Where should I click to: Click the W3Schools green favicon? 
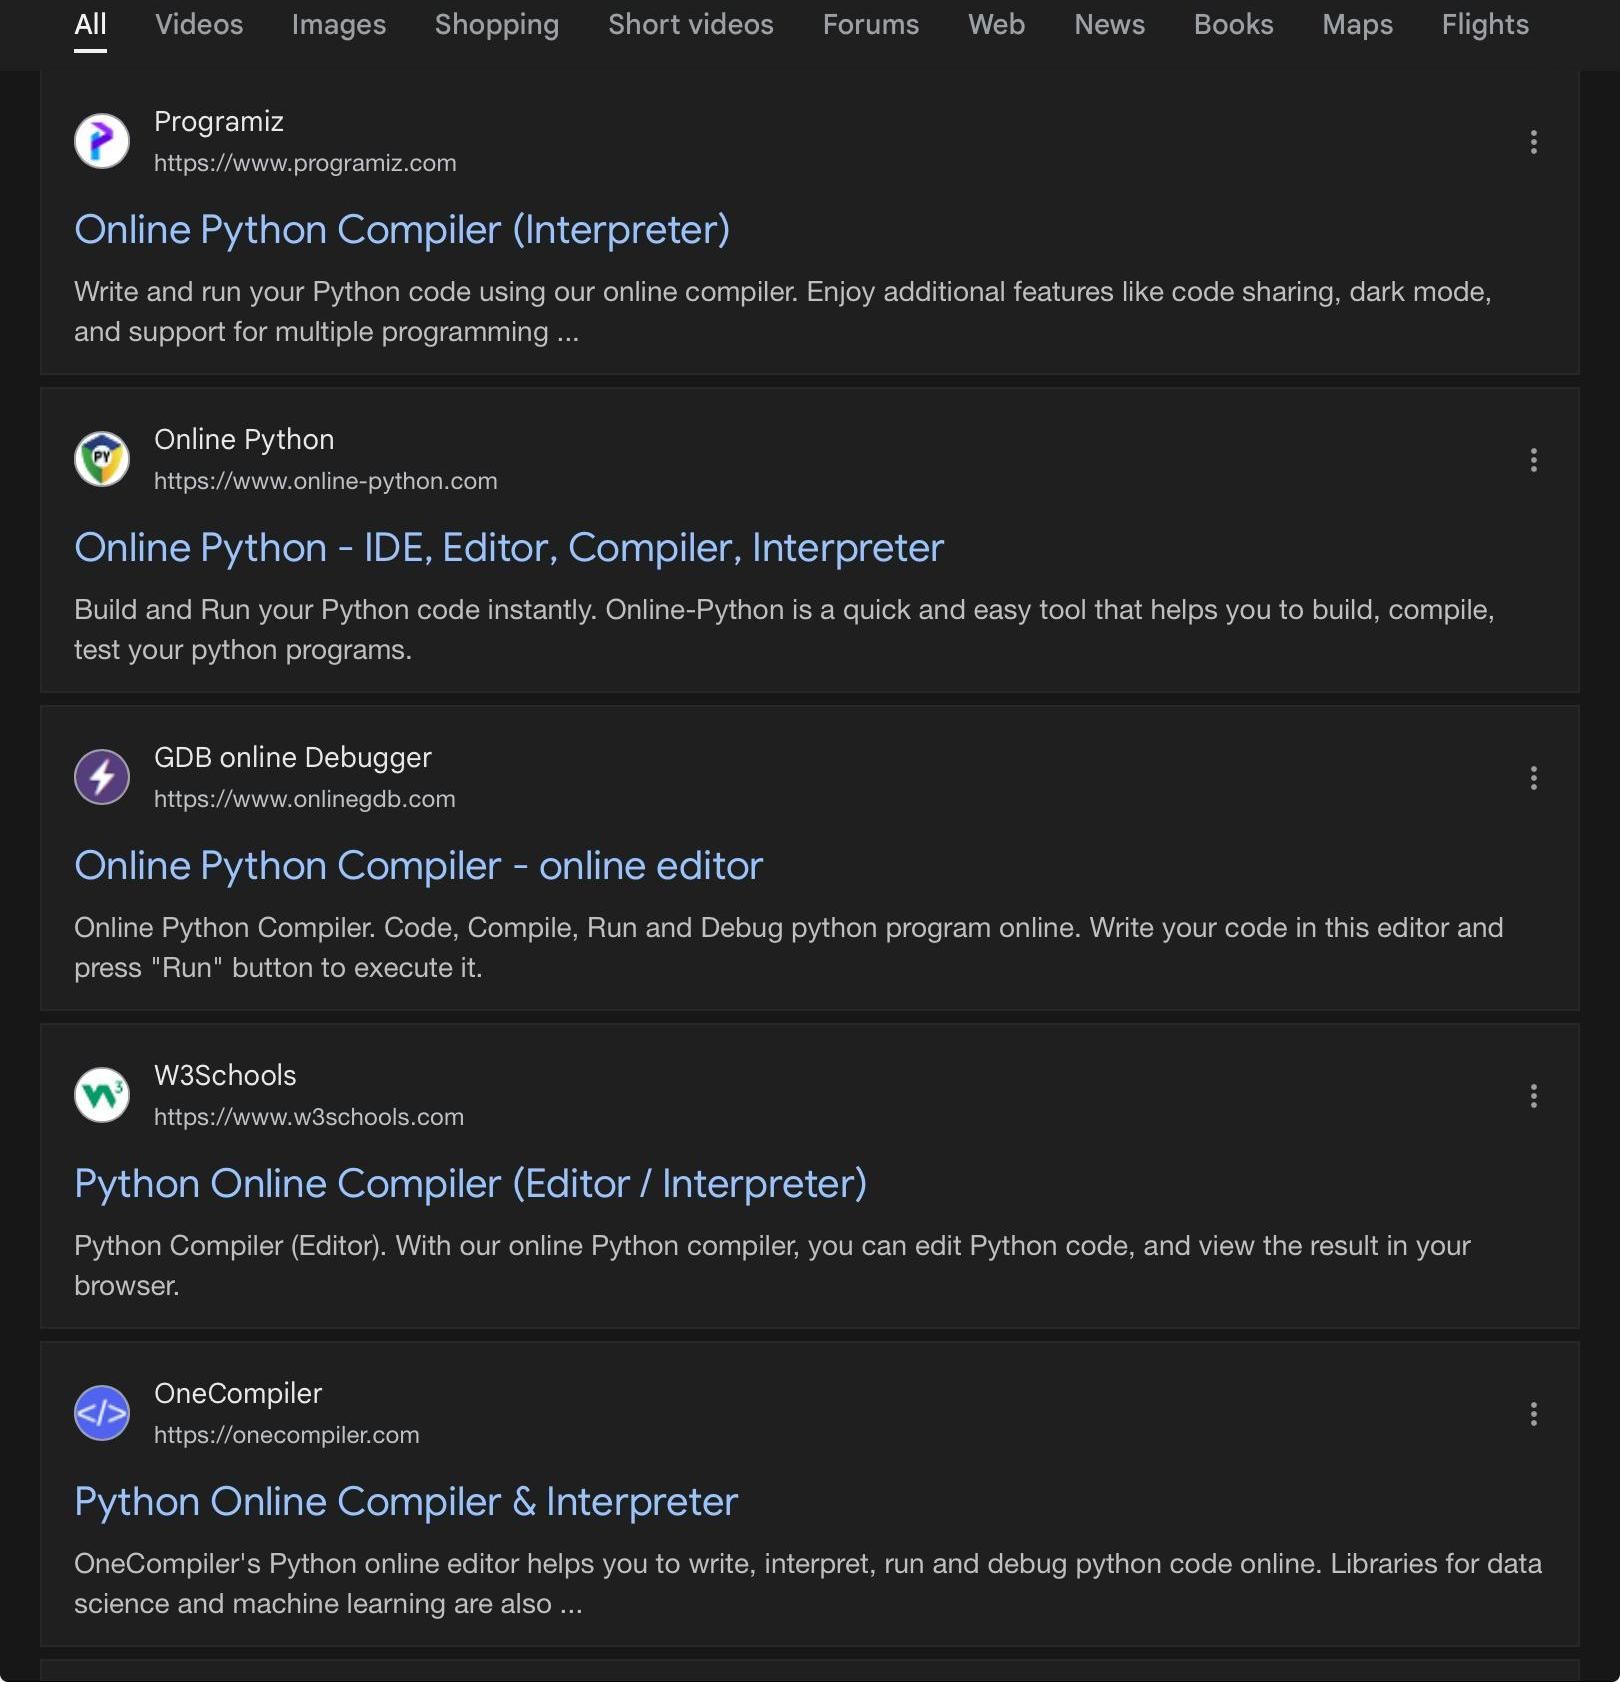coord(102,1095)
